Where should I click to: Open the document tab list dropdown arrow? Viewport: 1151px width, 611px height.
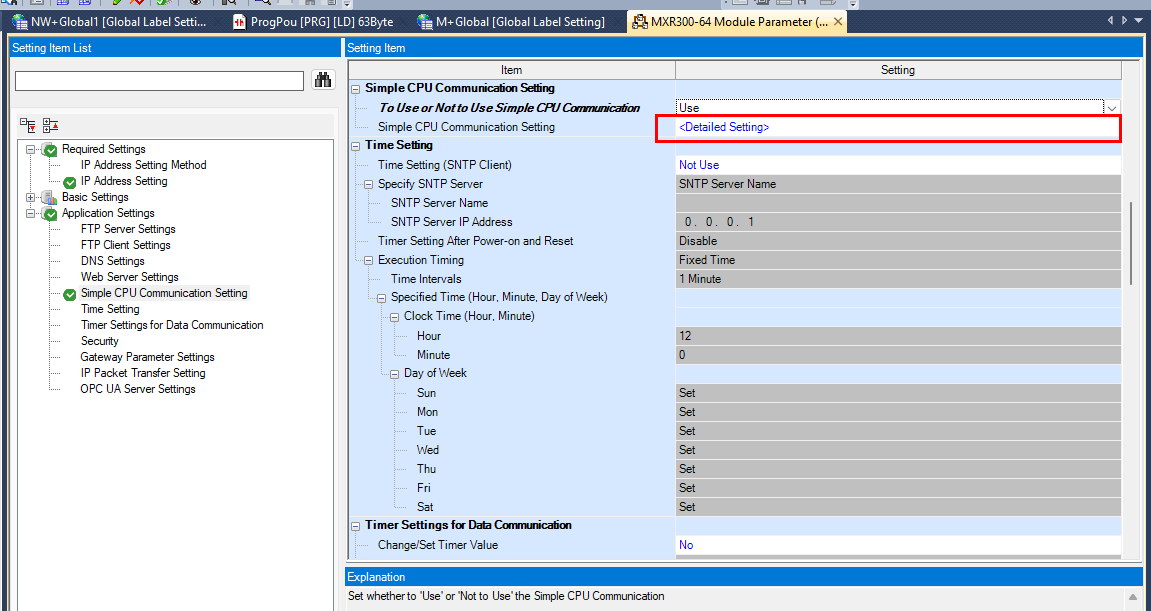(1139, 21)
